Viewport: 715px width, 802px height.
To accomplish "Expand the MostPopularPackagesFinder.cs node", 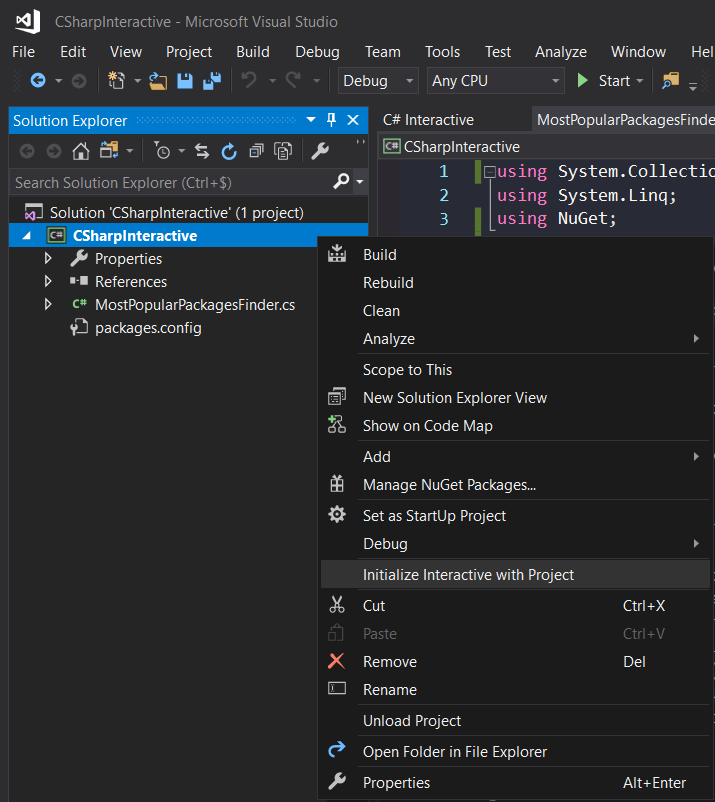I will coord(48,304).
